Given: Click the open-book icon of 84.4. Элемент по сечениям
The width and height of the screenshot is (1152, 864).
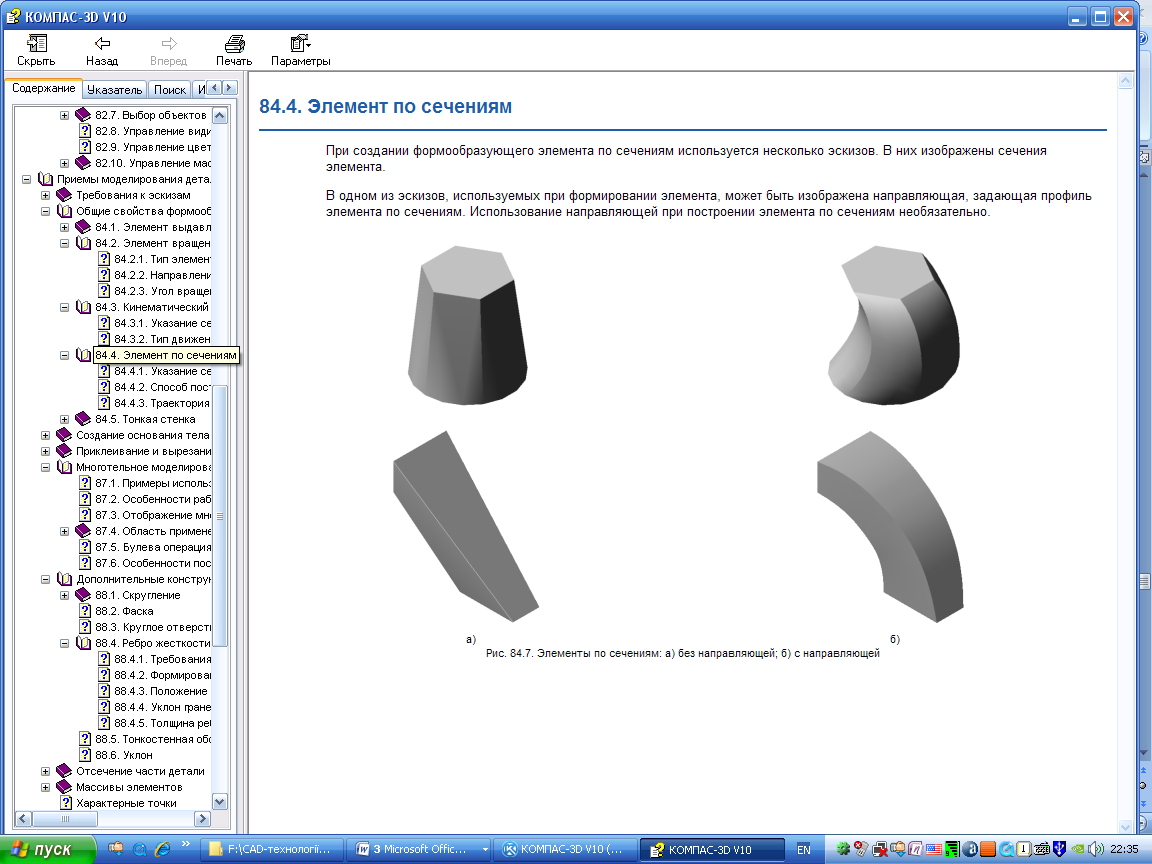Looking at the screenshot, I should click(x=84, y=356).
